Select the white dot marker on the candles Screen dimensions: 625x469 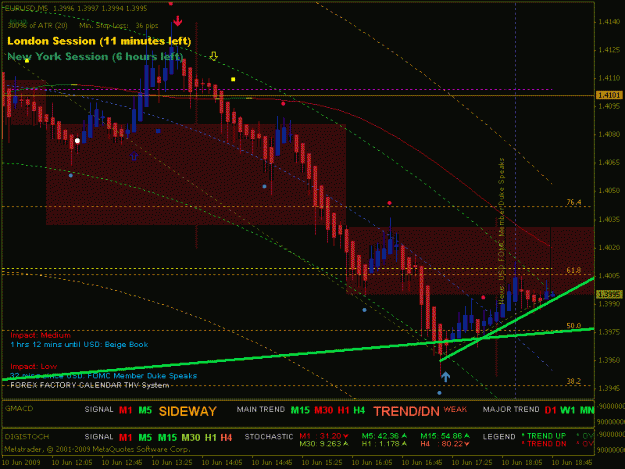77,141
